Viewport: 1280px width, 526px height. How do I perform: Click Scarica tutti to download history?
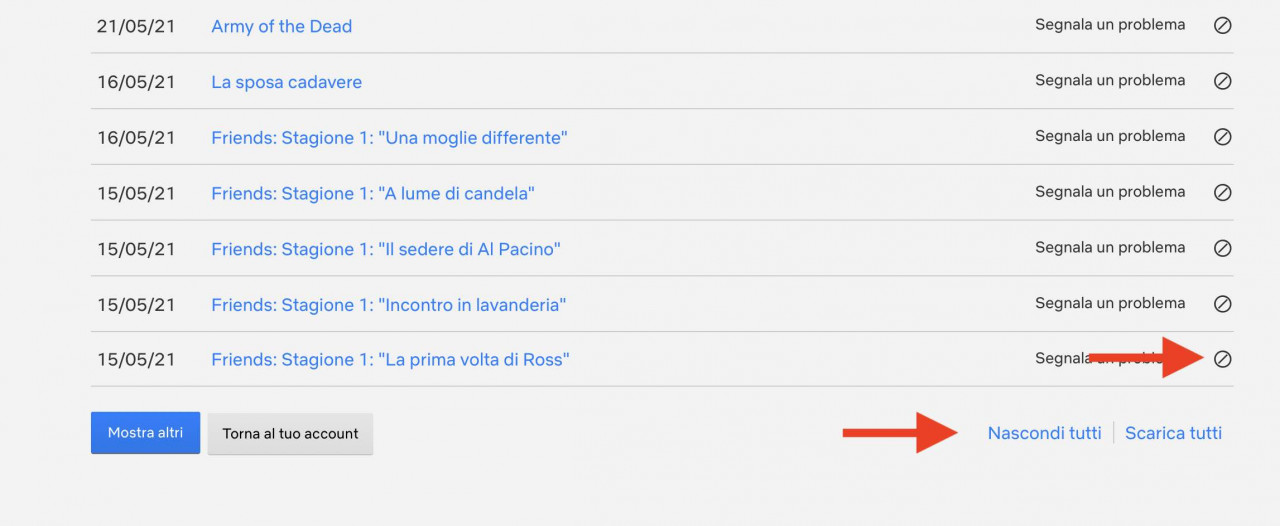click(1173, 433)
